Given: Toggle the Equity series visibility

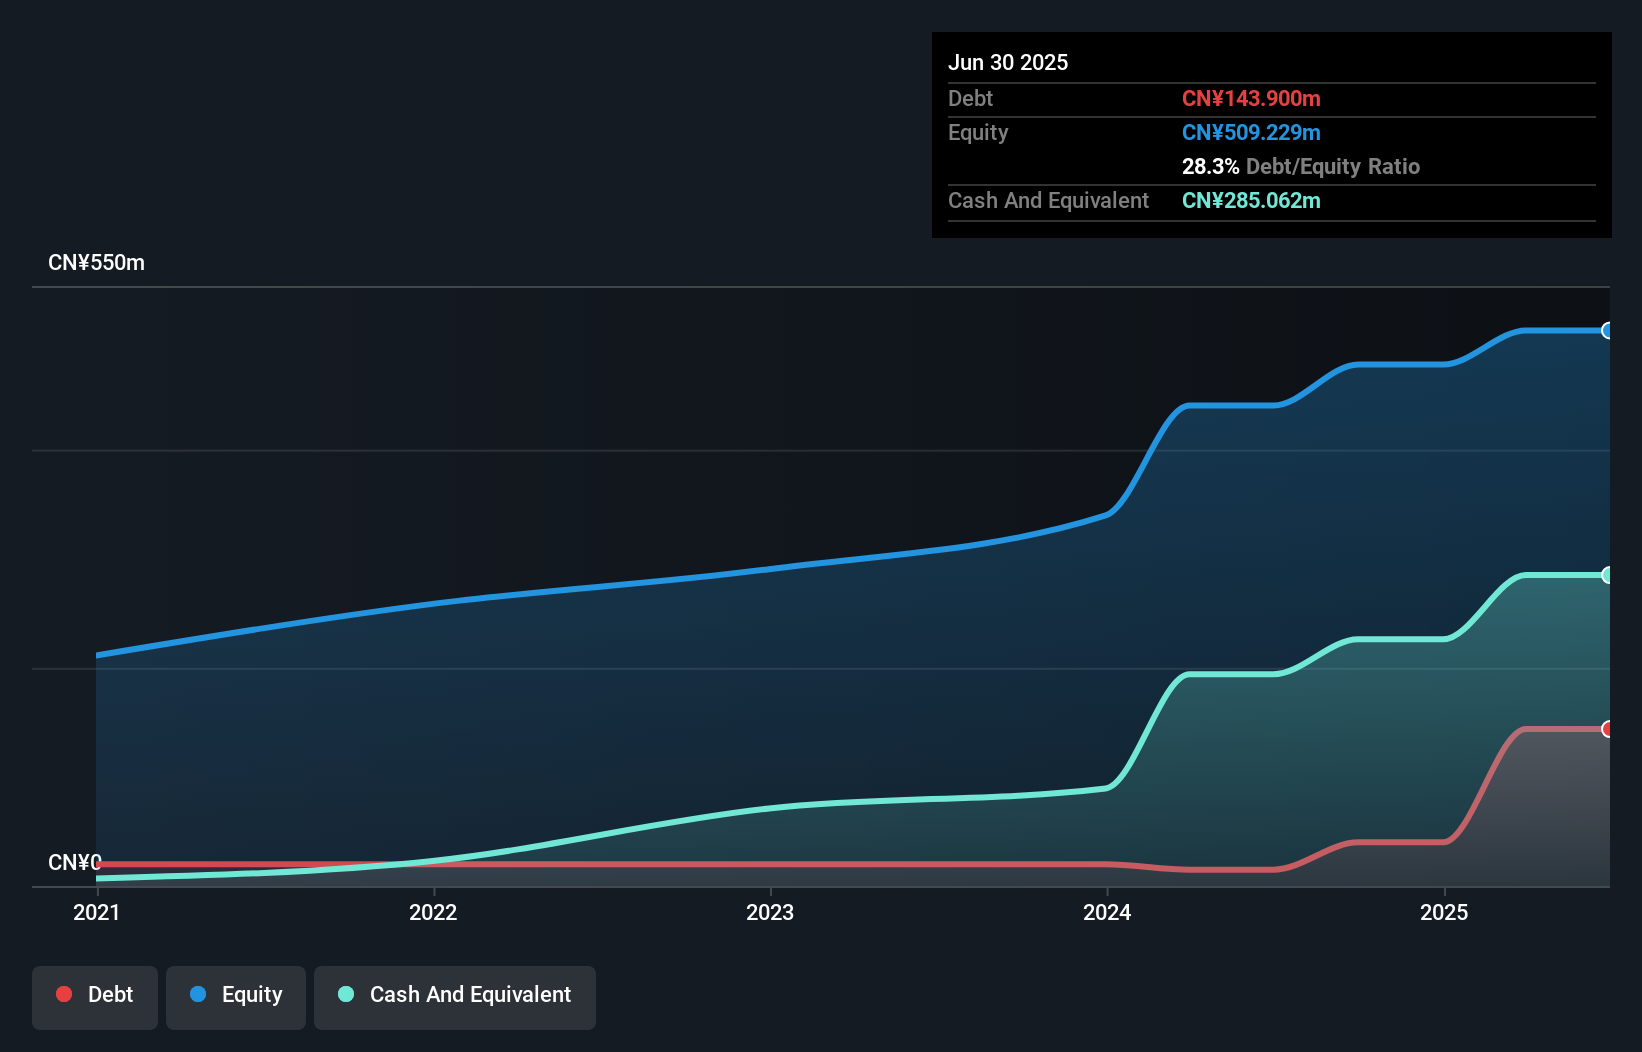Looking at the screenshot, I should click(x=235, y=995).
